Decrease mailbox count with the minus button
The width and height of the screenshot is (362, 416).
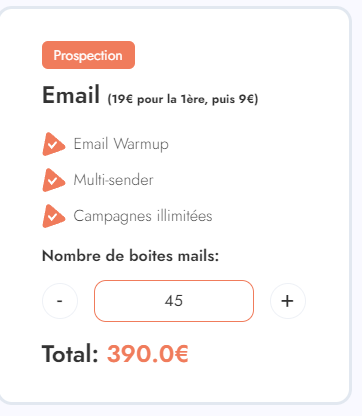coord(60,301)
